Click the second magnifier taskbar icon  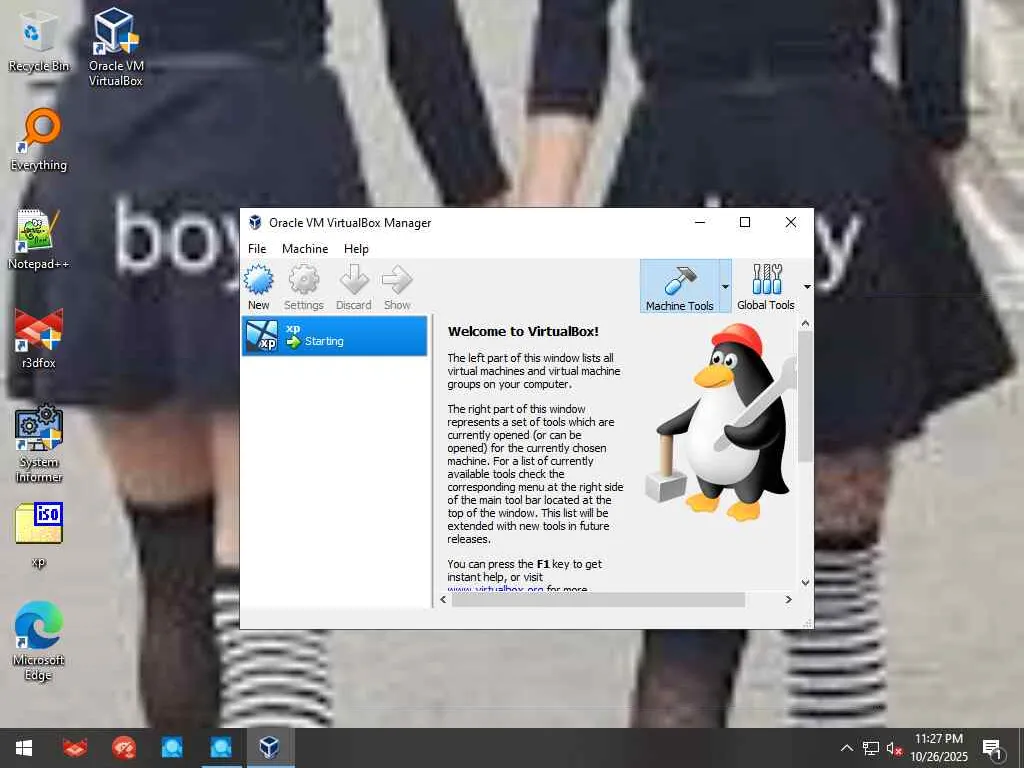click(x=221, y=748)
